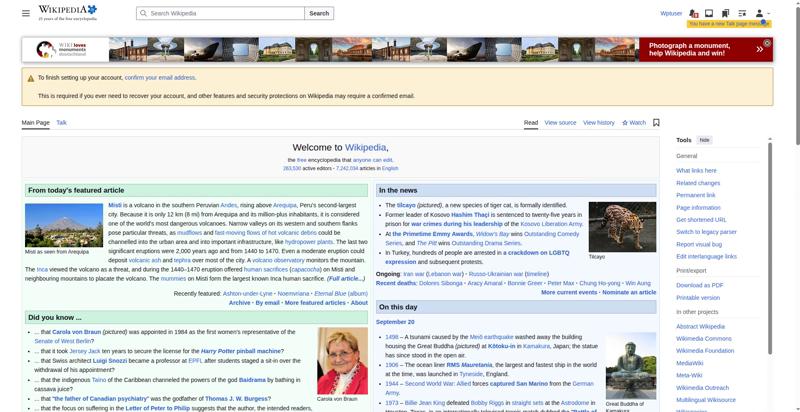Click the Tilcayo tiger cat image
Image resolution: width=800 pixels, height=412 pixels.
point(622,227)
